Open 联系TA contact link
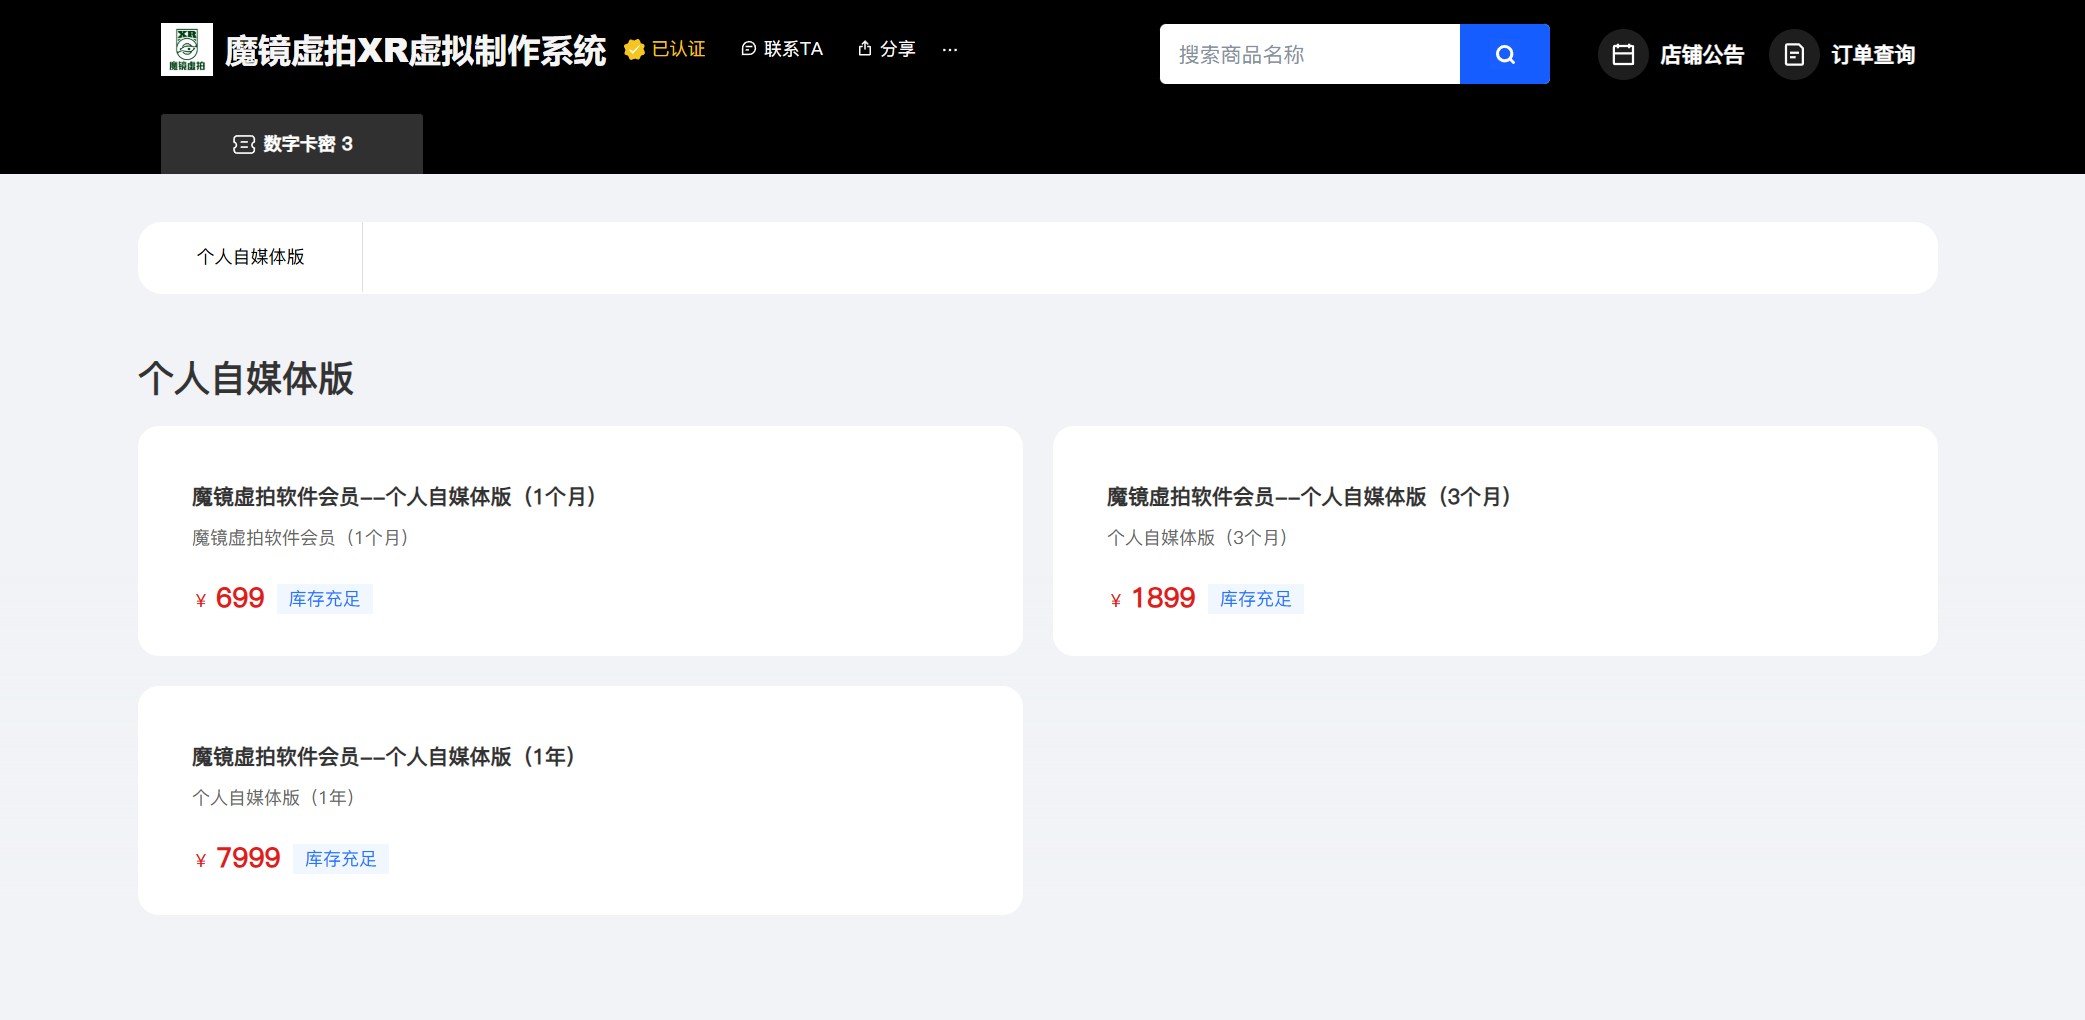 (x=782, y=49)
